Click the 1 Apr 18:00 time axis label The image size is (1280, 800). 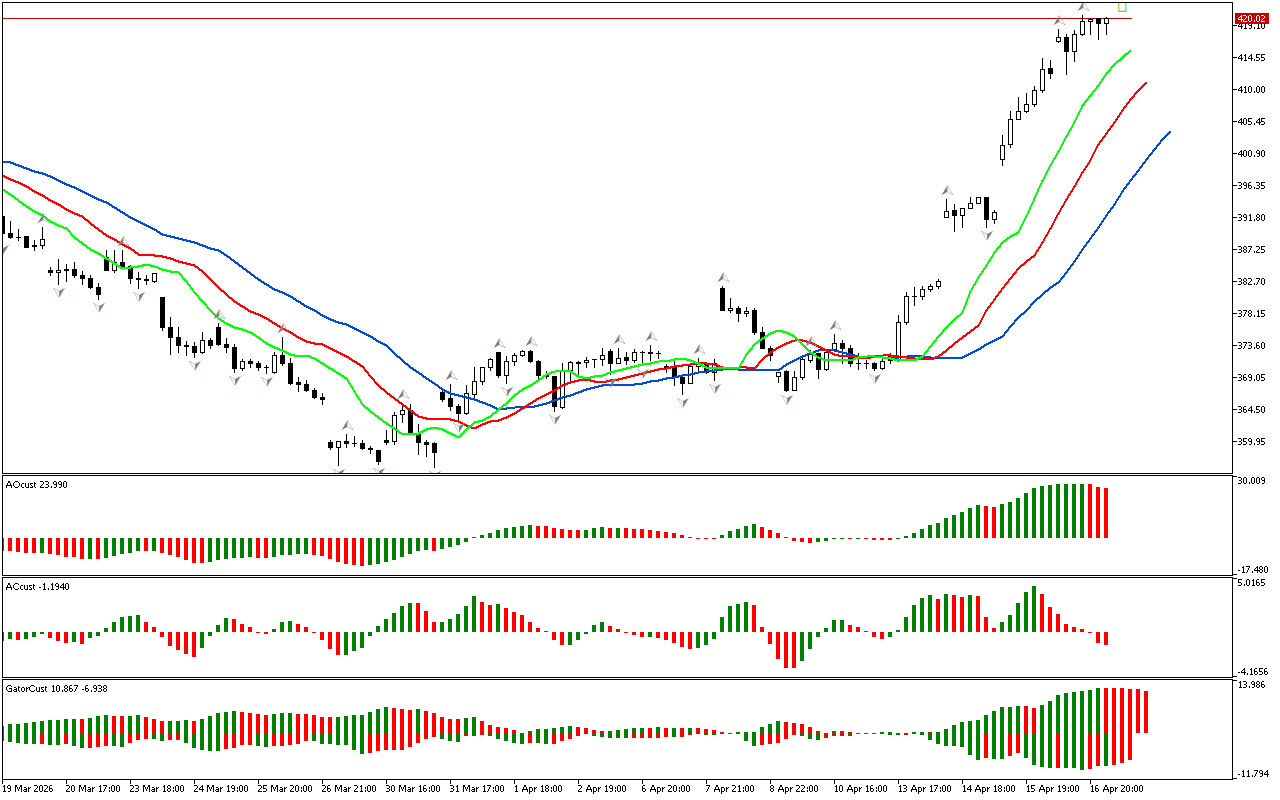tap(540, 789)
